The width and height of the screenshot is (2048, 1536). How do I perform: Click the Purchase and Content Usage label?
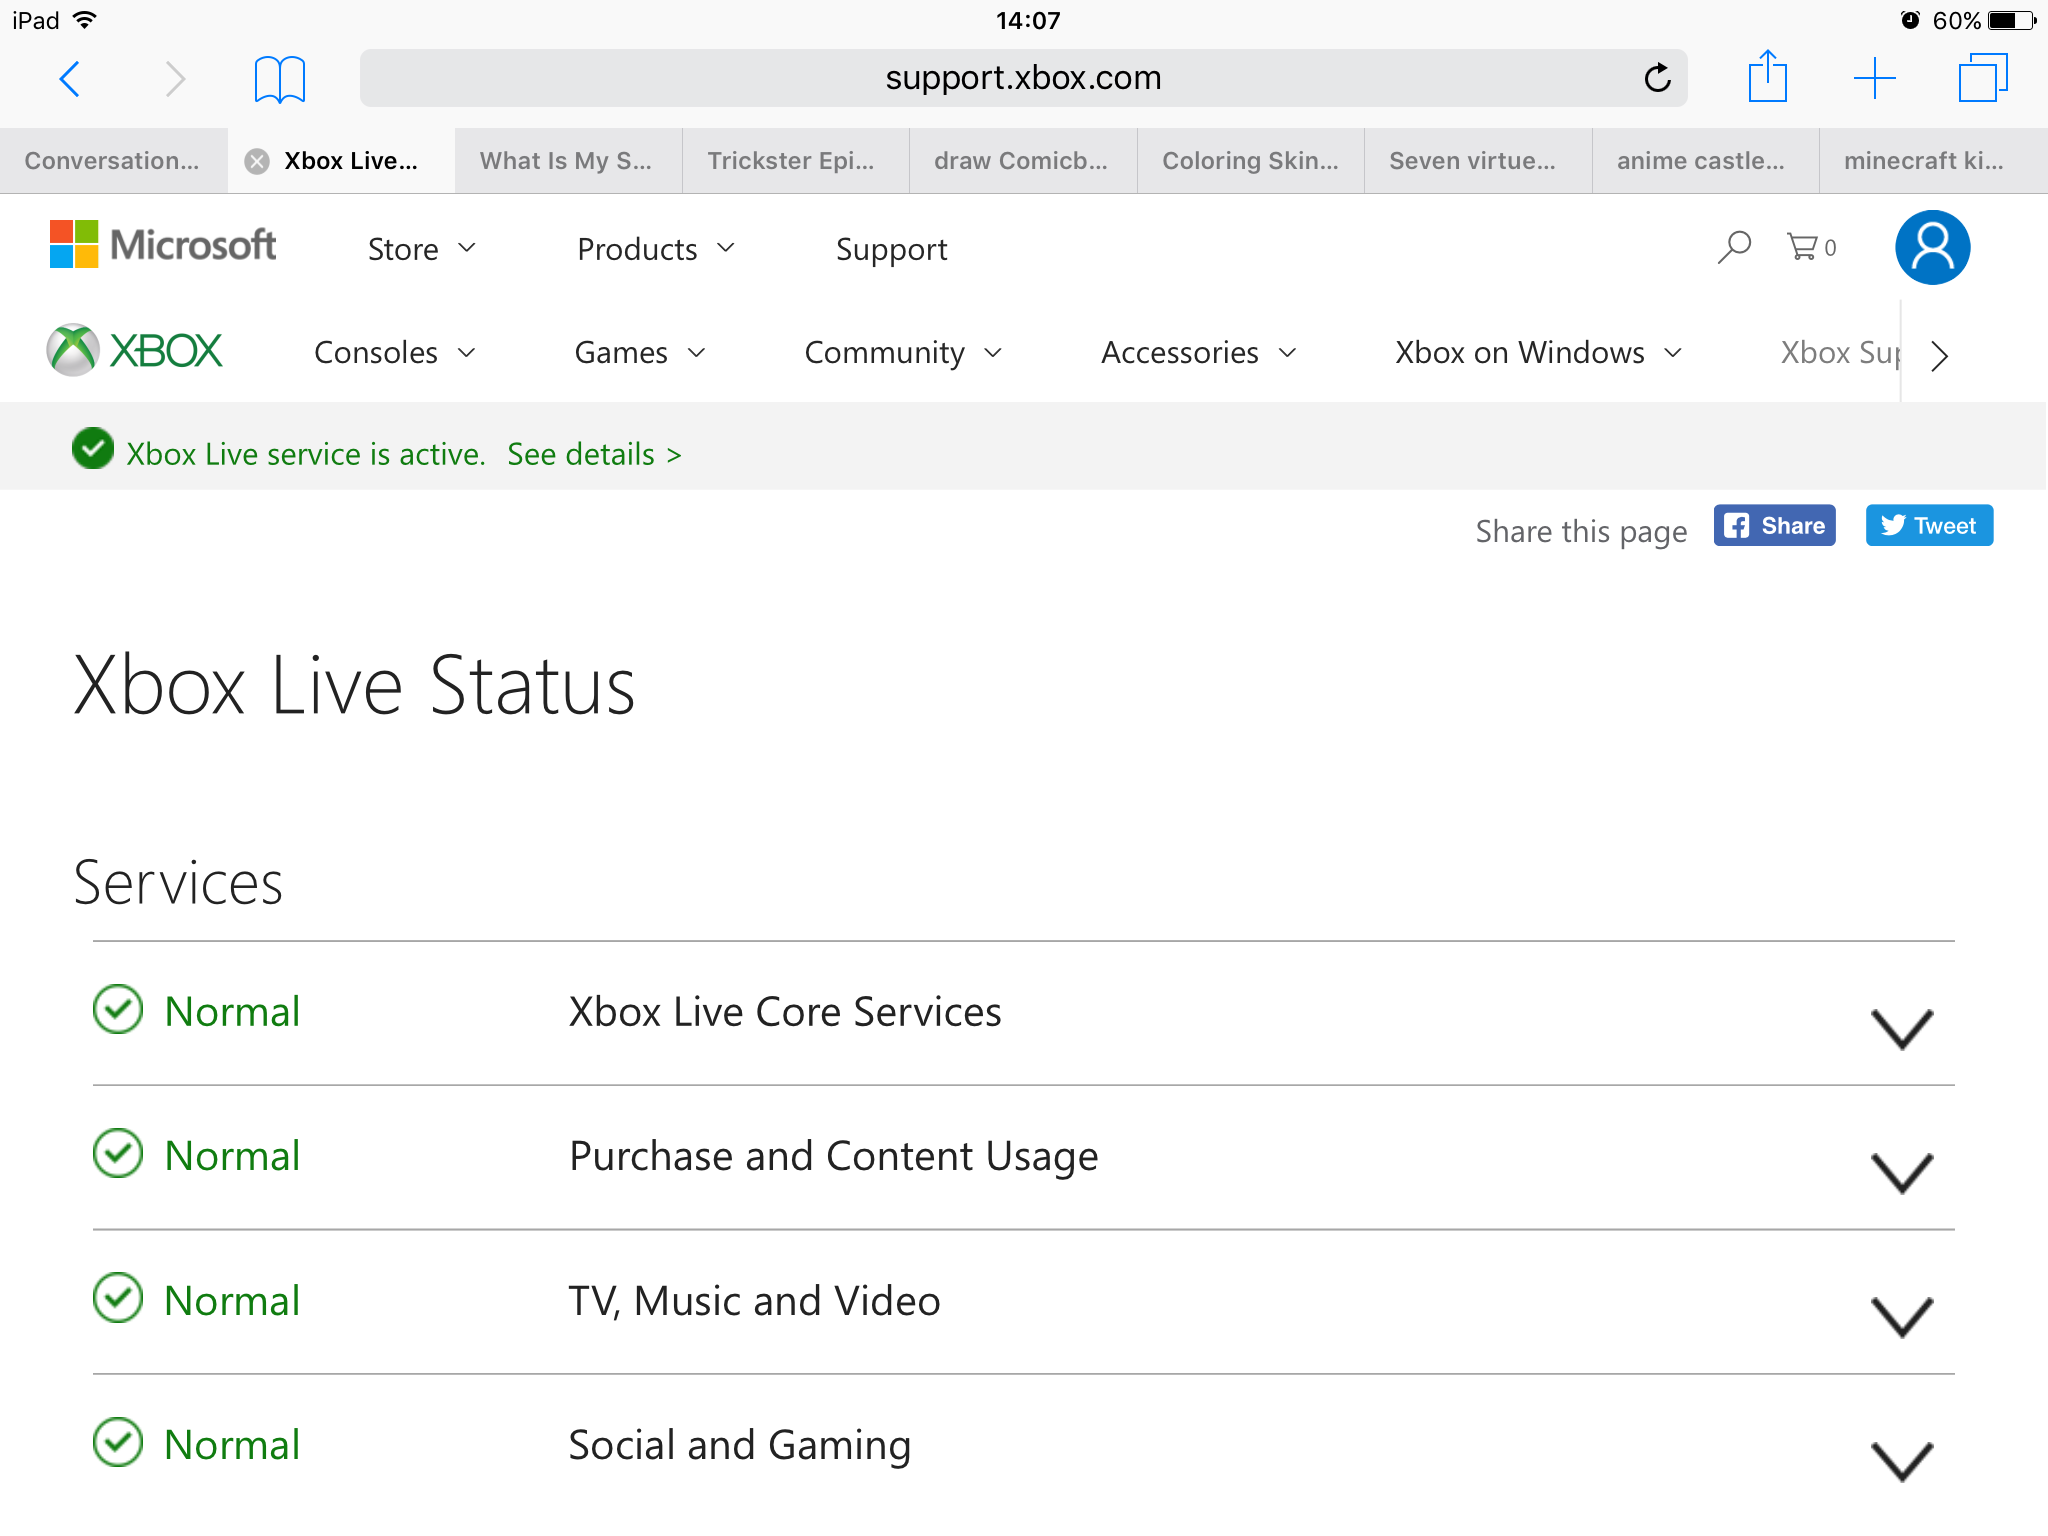[833, 1157]
